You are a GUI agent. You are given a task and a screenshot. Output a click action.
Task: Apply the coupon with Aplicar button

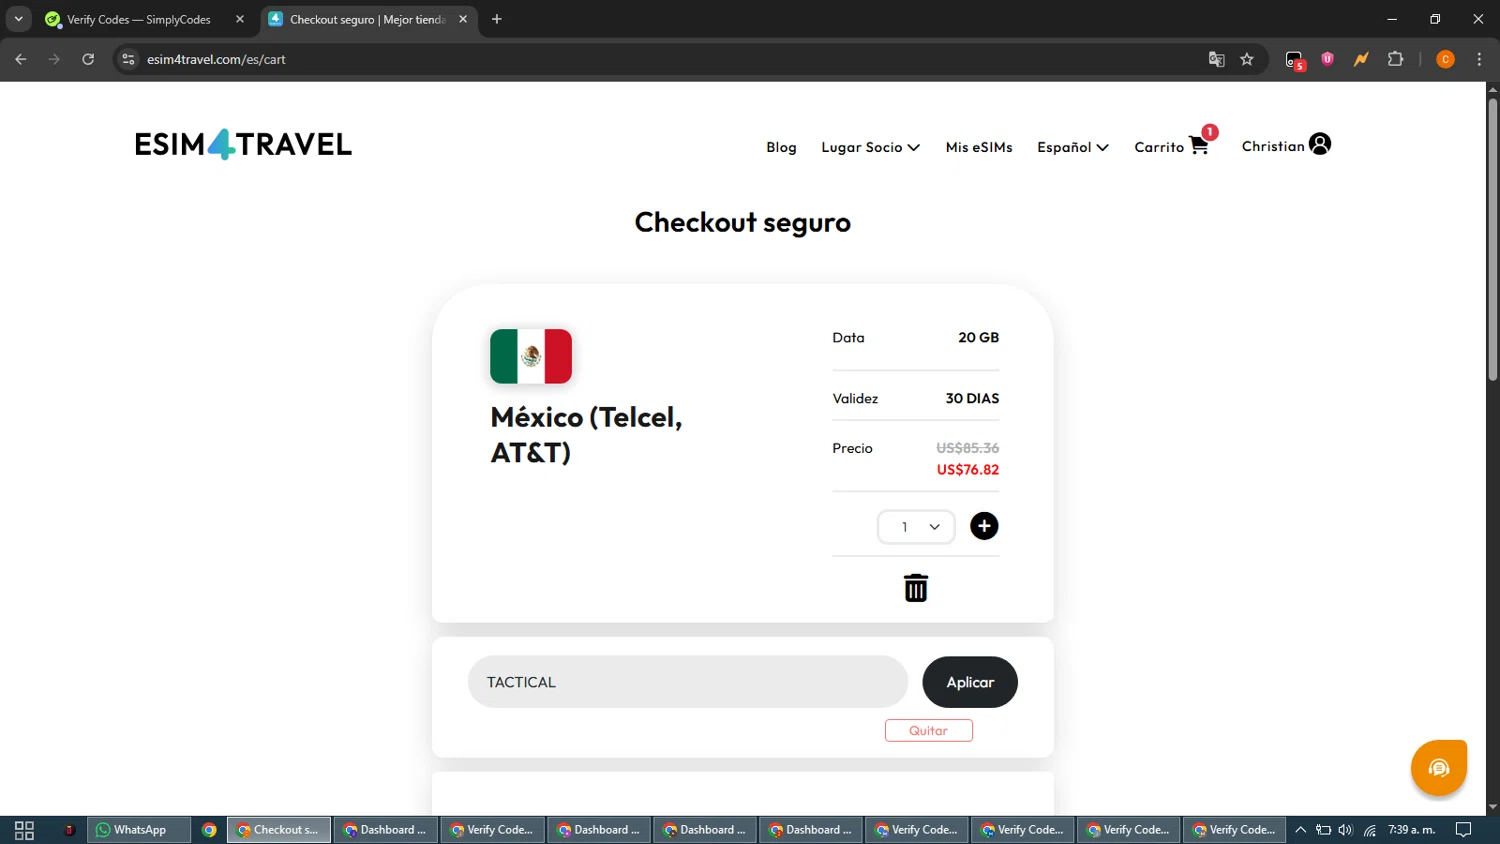coord(970,682)
